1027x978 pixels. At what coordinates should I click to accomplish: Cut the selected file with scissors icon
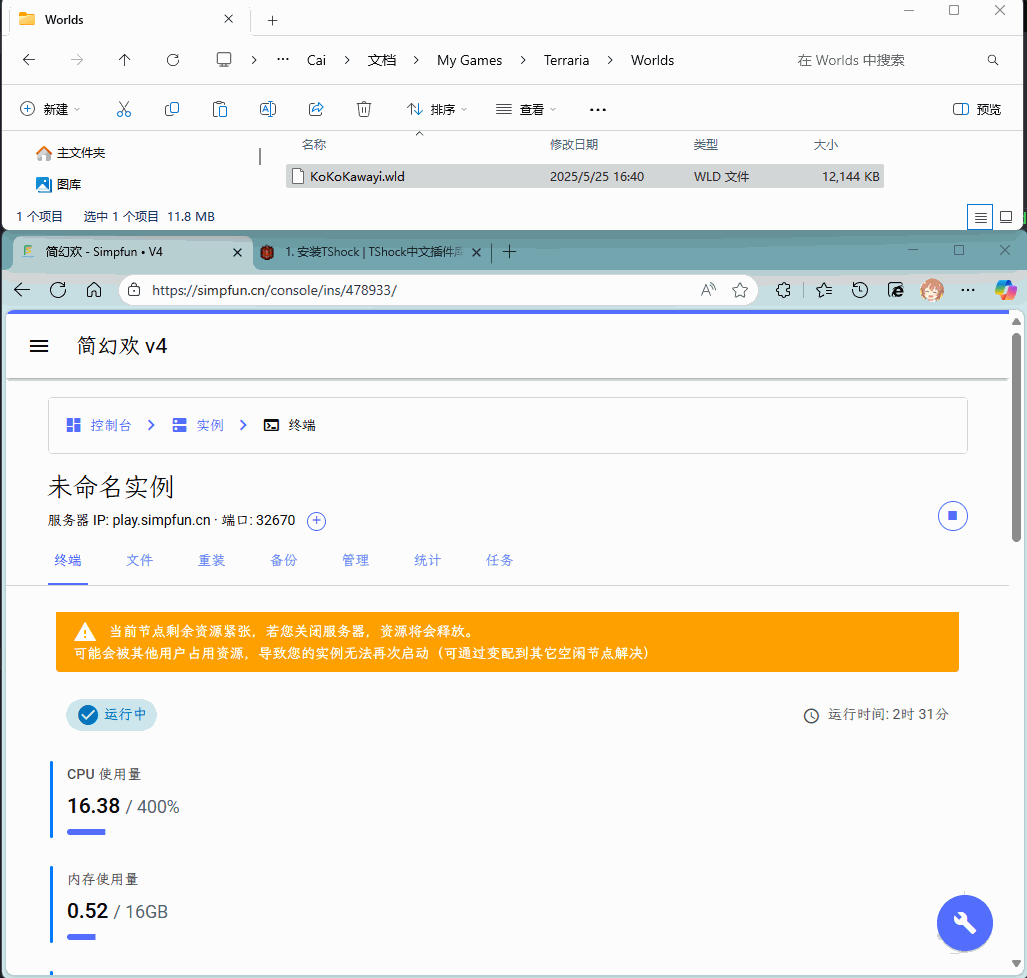point(124,109)
